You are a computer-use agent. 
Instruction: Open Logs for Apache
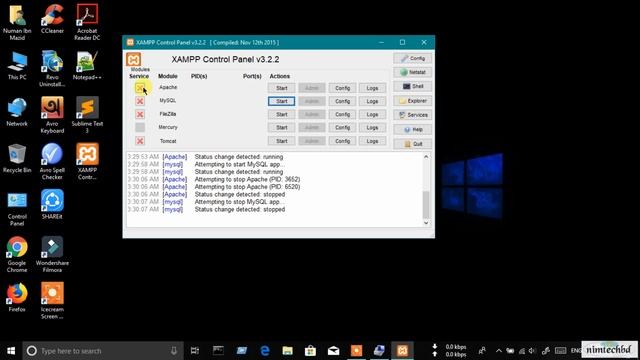[372, 88]
